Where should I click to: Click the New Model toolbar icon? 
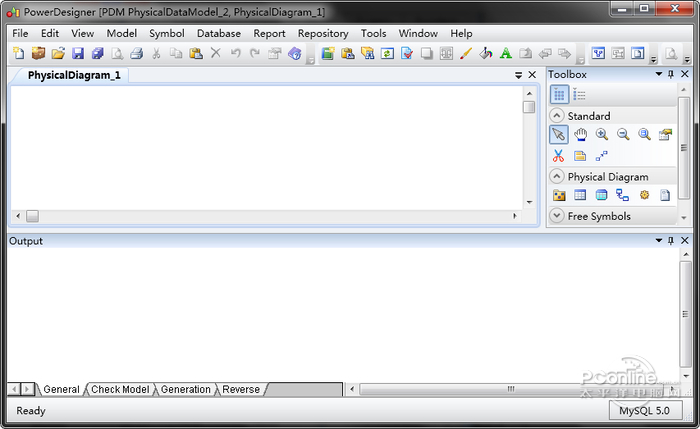[x=19, y=54]
